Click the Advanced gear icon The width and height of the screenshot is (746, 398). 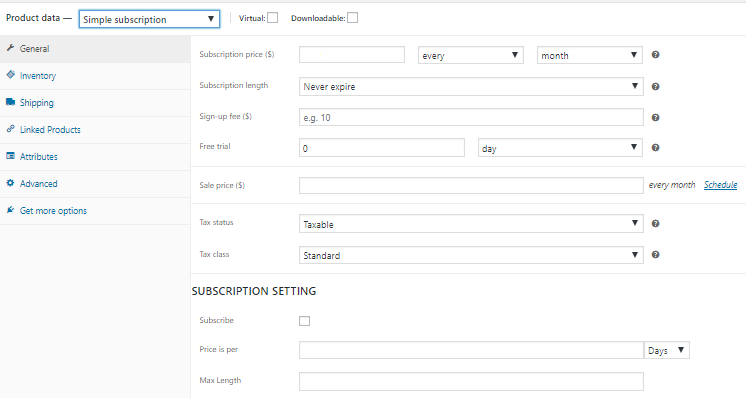tap(10, 183)
